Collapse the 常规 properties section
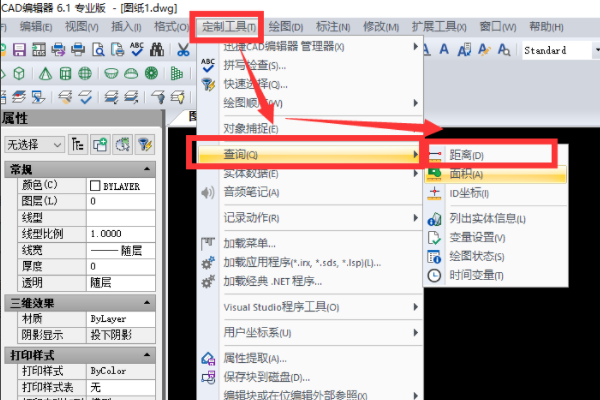Image resolution: width=600 pixels, height=400 pixels. point(147,169)
